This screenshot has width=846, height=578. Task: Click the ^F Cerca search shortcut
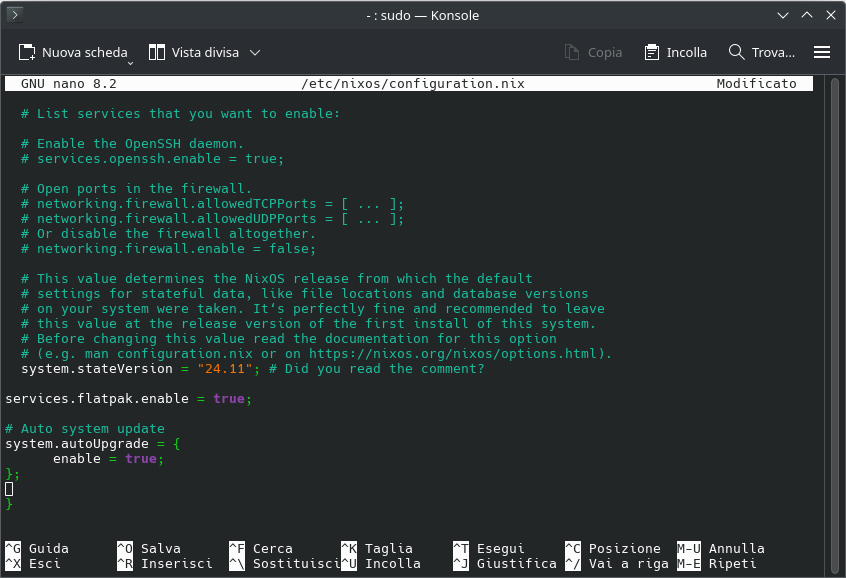click(x=262, y=548)
